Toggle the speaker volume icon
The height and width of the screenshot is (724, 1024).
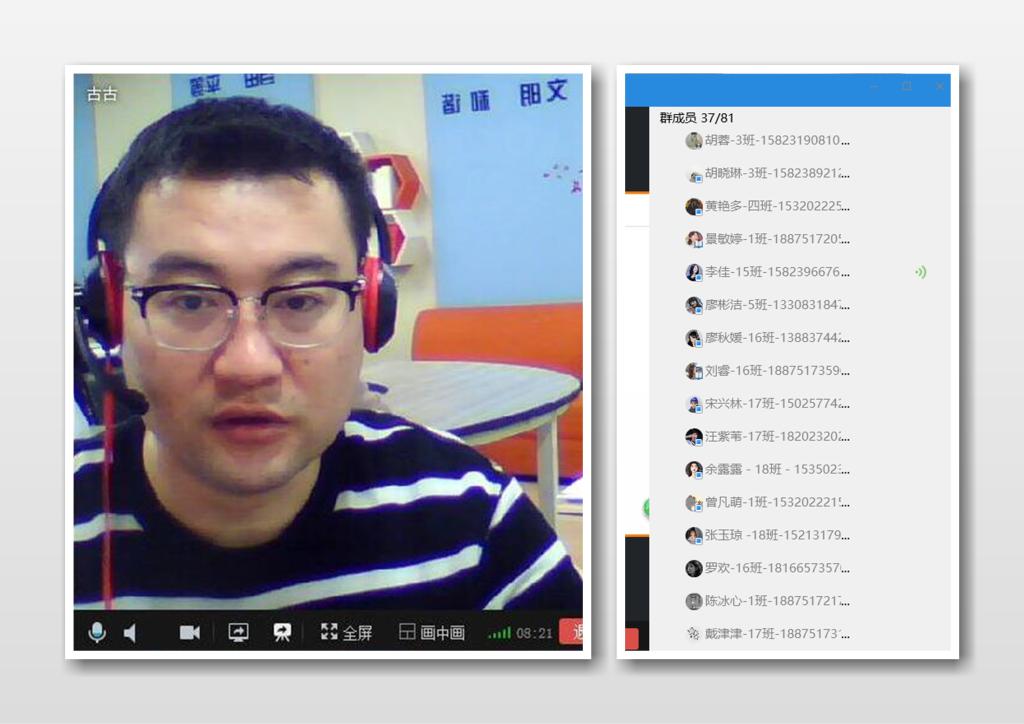click(130, 633)
